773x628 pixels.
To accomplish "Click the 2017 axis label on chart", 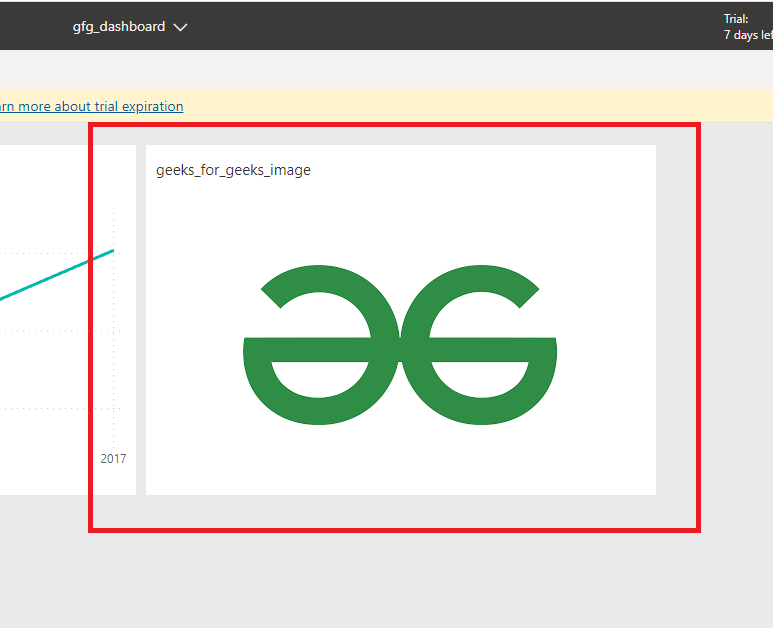I will coord(113,459).
